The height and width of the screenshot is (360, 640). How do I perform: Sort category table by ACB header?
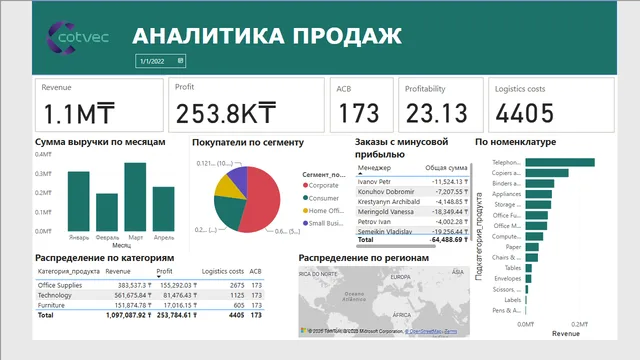click(256, 271)
